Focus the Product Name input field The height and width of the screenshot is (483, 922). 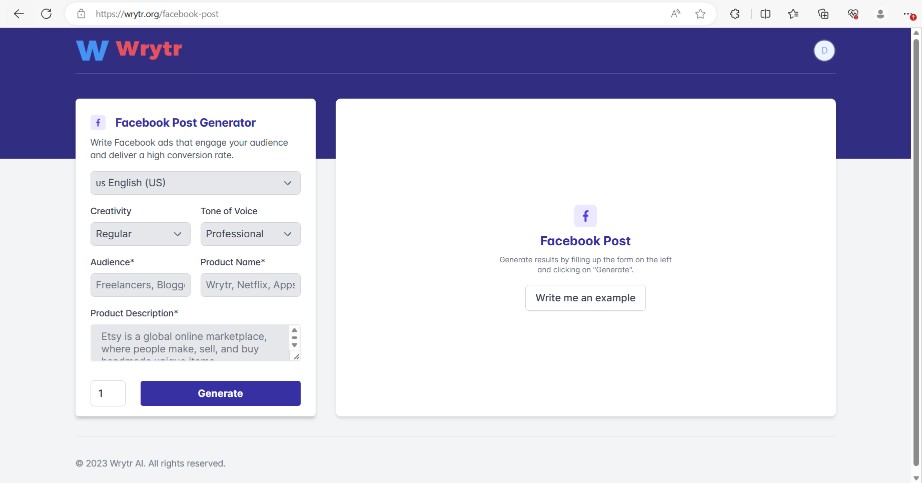(x=250, y=285)
